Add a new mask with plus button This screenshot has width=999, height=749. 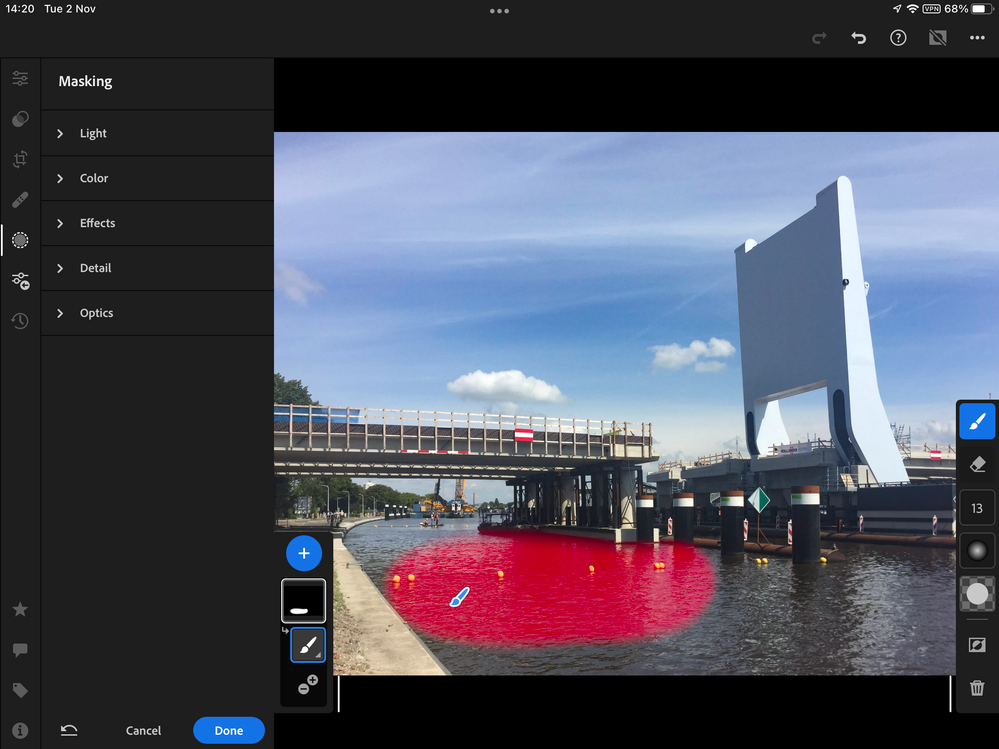pos(304,553)
